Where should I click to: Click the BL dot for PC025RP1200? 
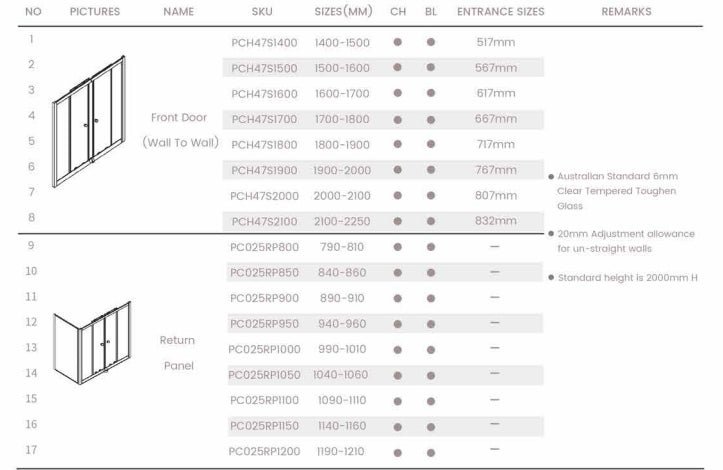point(431,451)
